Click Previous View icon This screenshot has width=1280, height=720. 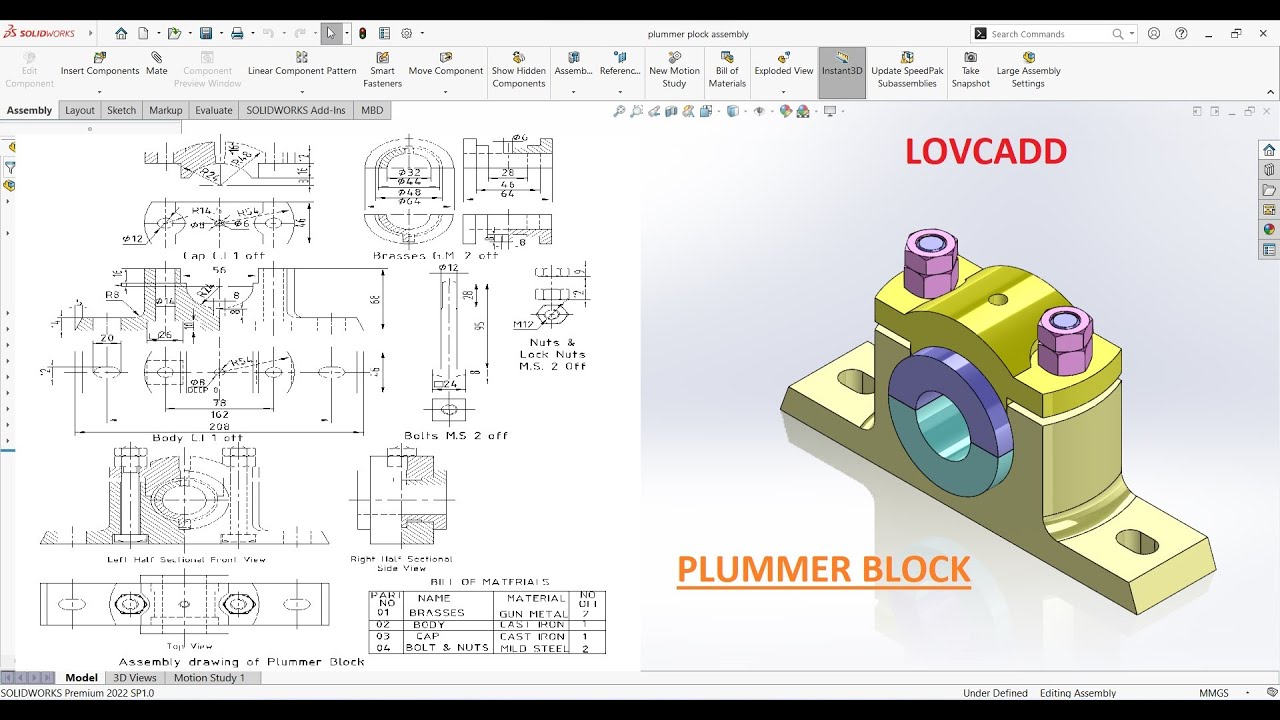pos(655,111)
